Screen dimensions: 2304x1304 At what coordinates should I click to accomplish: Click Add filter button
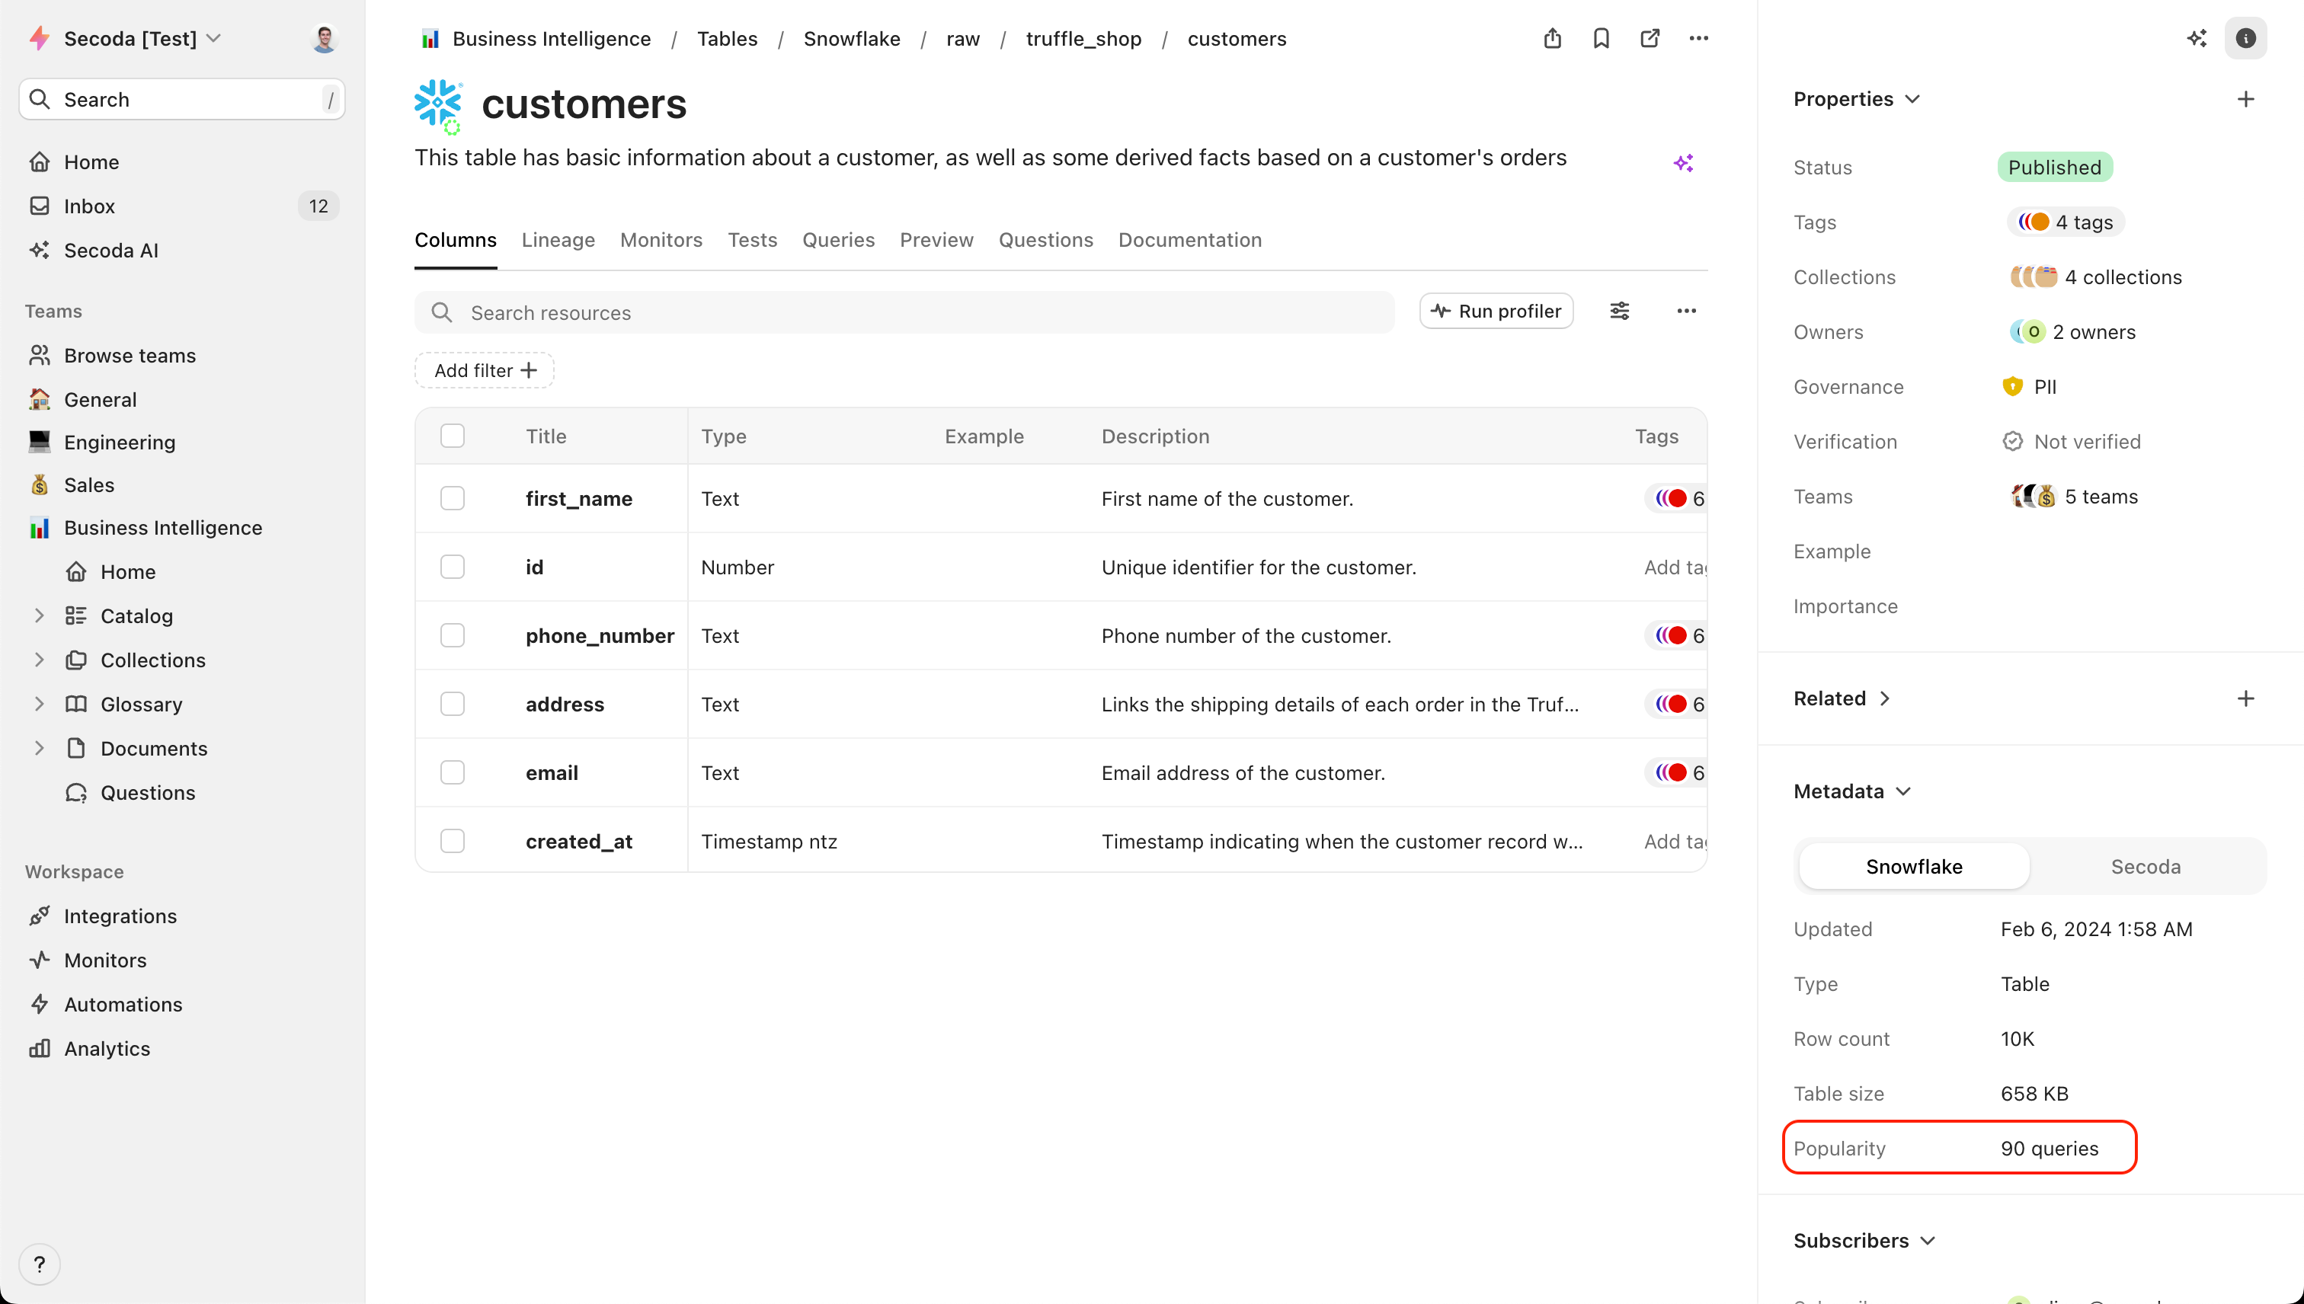(484, 370)
